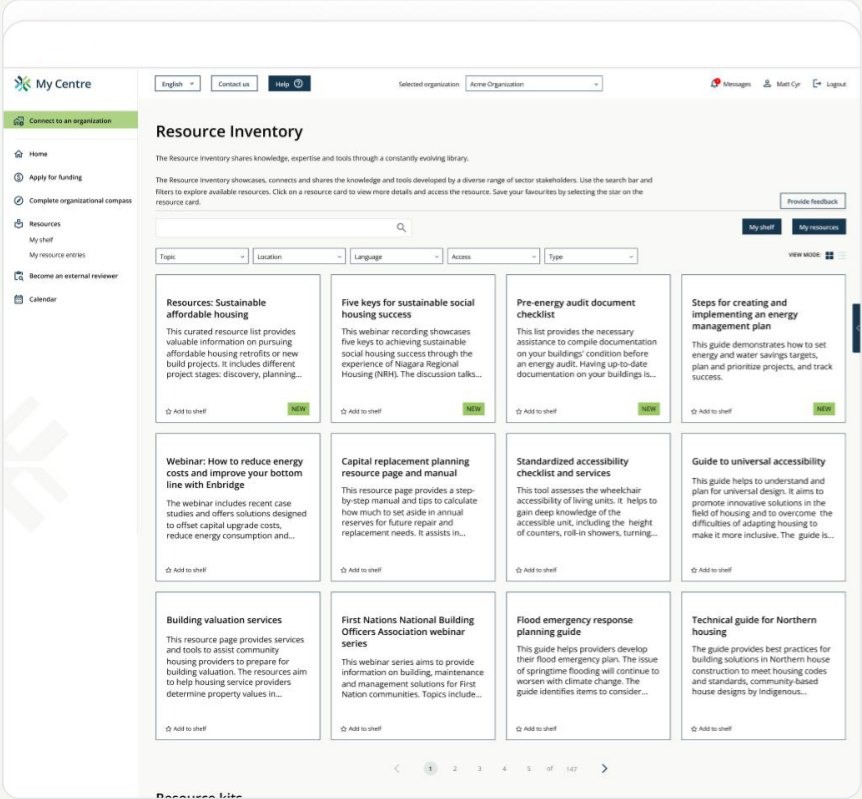This screenshot has height=799, width=862.
Task: Switch to grid view mode icon
Action: 830,255
